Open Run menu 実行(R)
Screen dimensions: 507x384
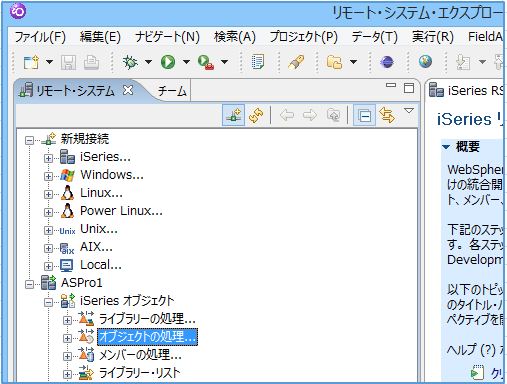[x=433, y=37]
